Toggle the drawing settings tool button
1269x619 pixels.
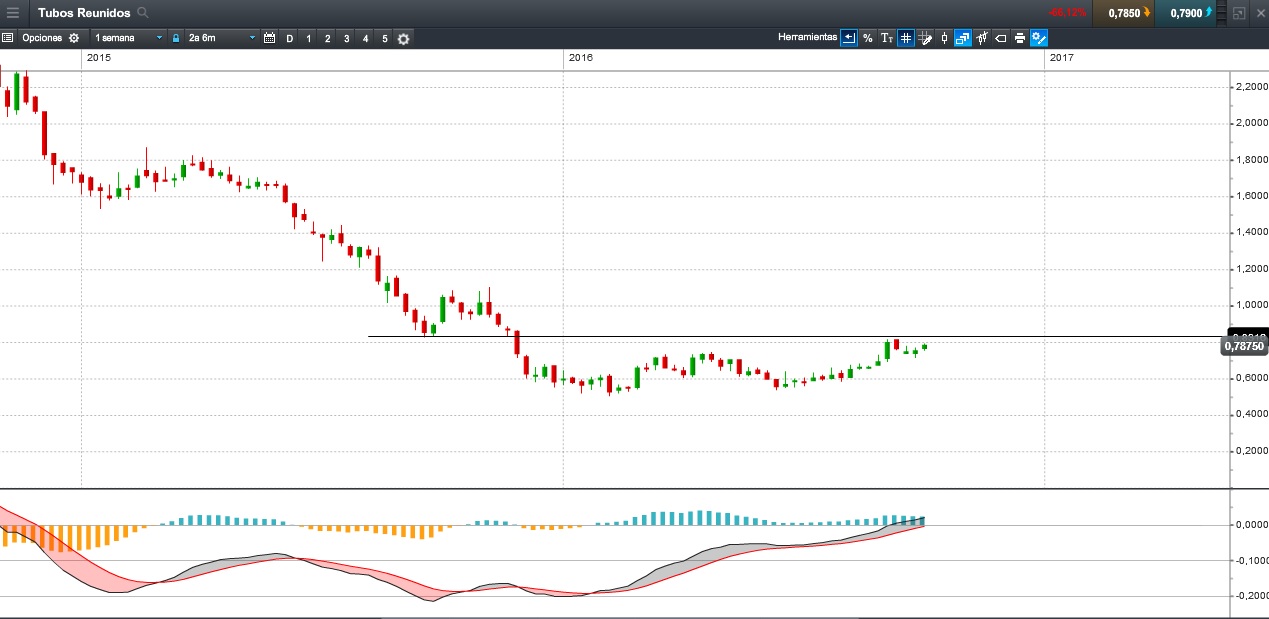pos(1039,38)
